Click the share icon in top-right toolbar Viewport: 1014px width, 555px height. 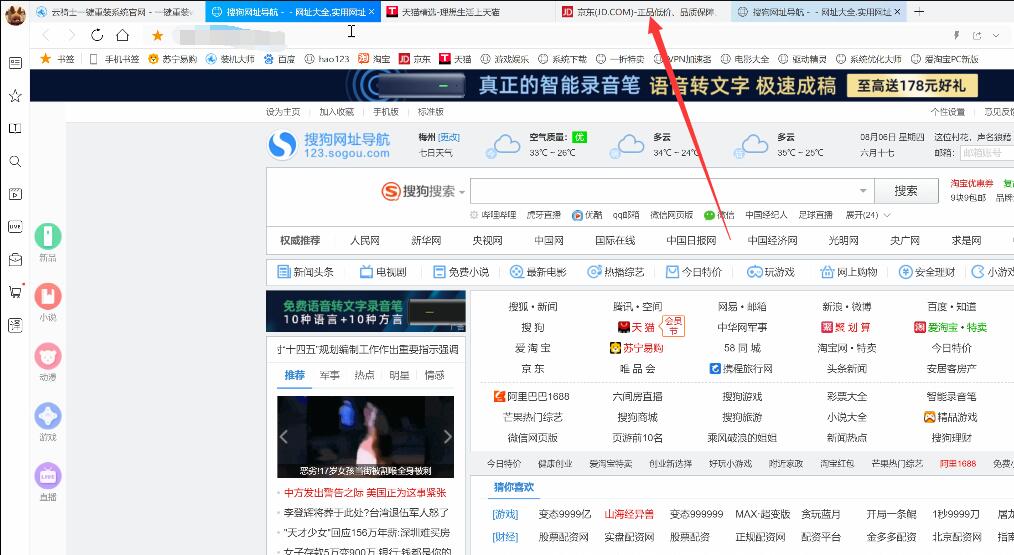[977, 36]
